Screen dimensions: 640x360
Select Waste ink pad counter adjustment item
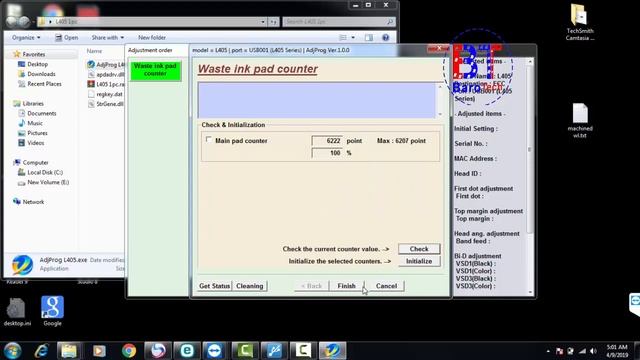155,70
